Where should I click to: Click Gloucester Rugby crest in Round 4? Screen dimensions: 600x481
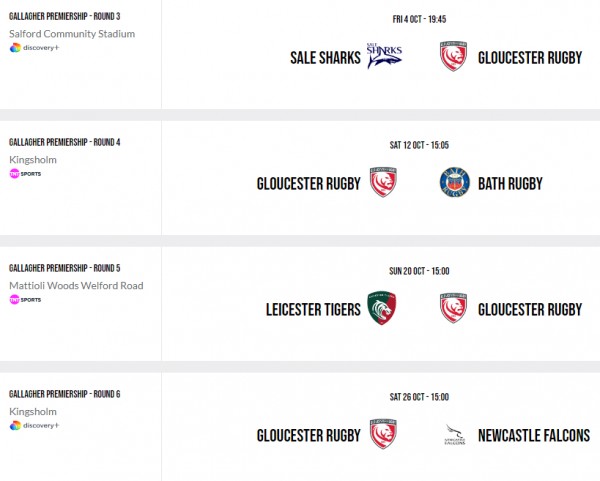point(385,183)
